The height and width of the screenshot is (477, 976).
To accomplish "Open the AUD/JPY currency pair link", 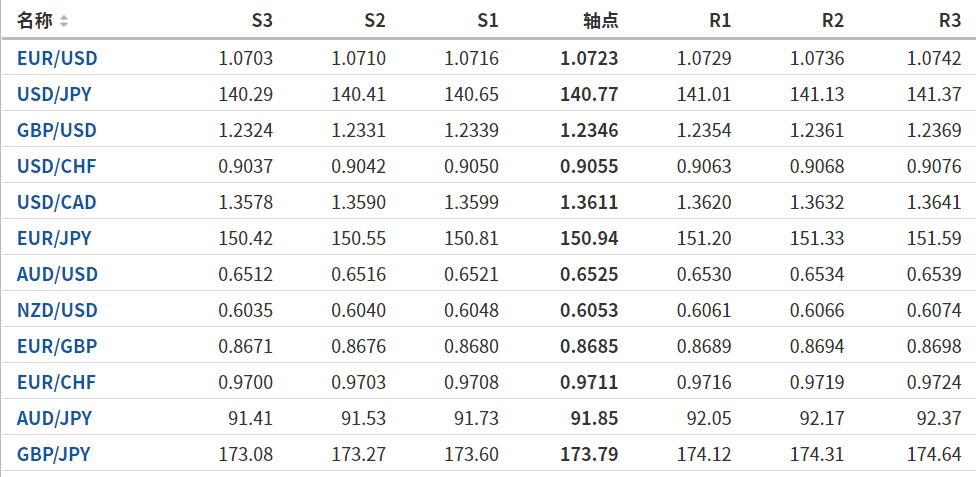I will coord(54,418).
